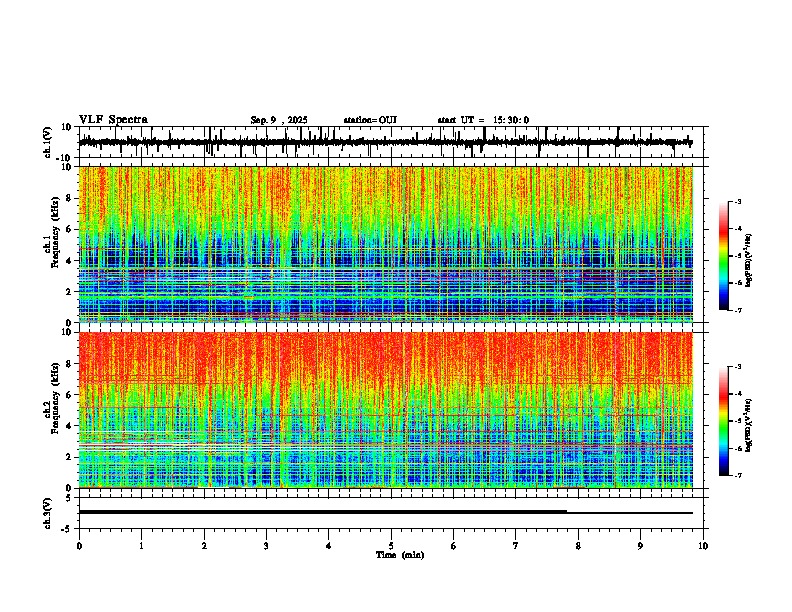The image size is (792, 612).
Task: Click the "VLF Spectra" plot title
Action: pos(113,120)
